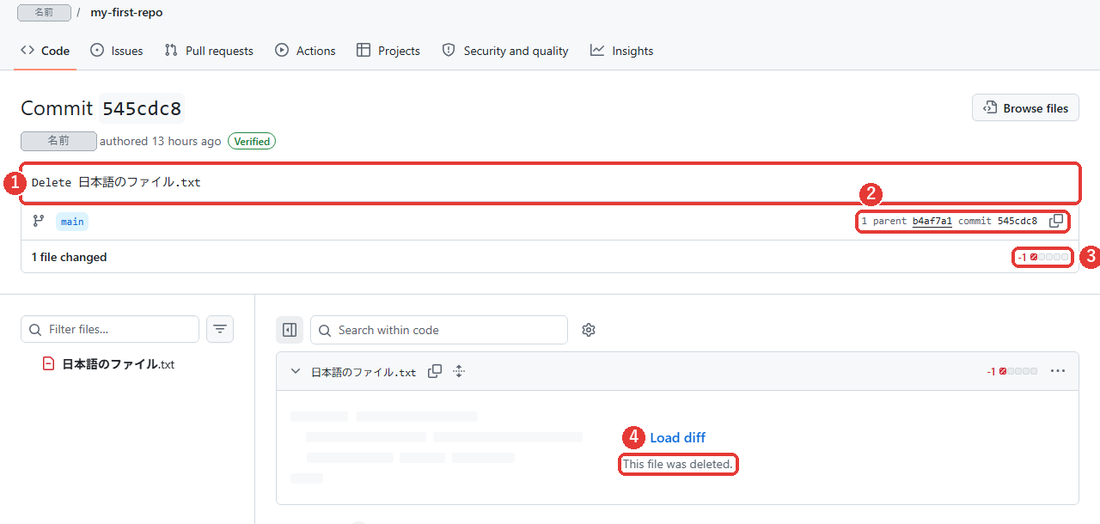Click the Filter files input field
Viewport: 1100px width, 524px height.
pyautogui.click(x=110, y=329)
